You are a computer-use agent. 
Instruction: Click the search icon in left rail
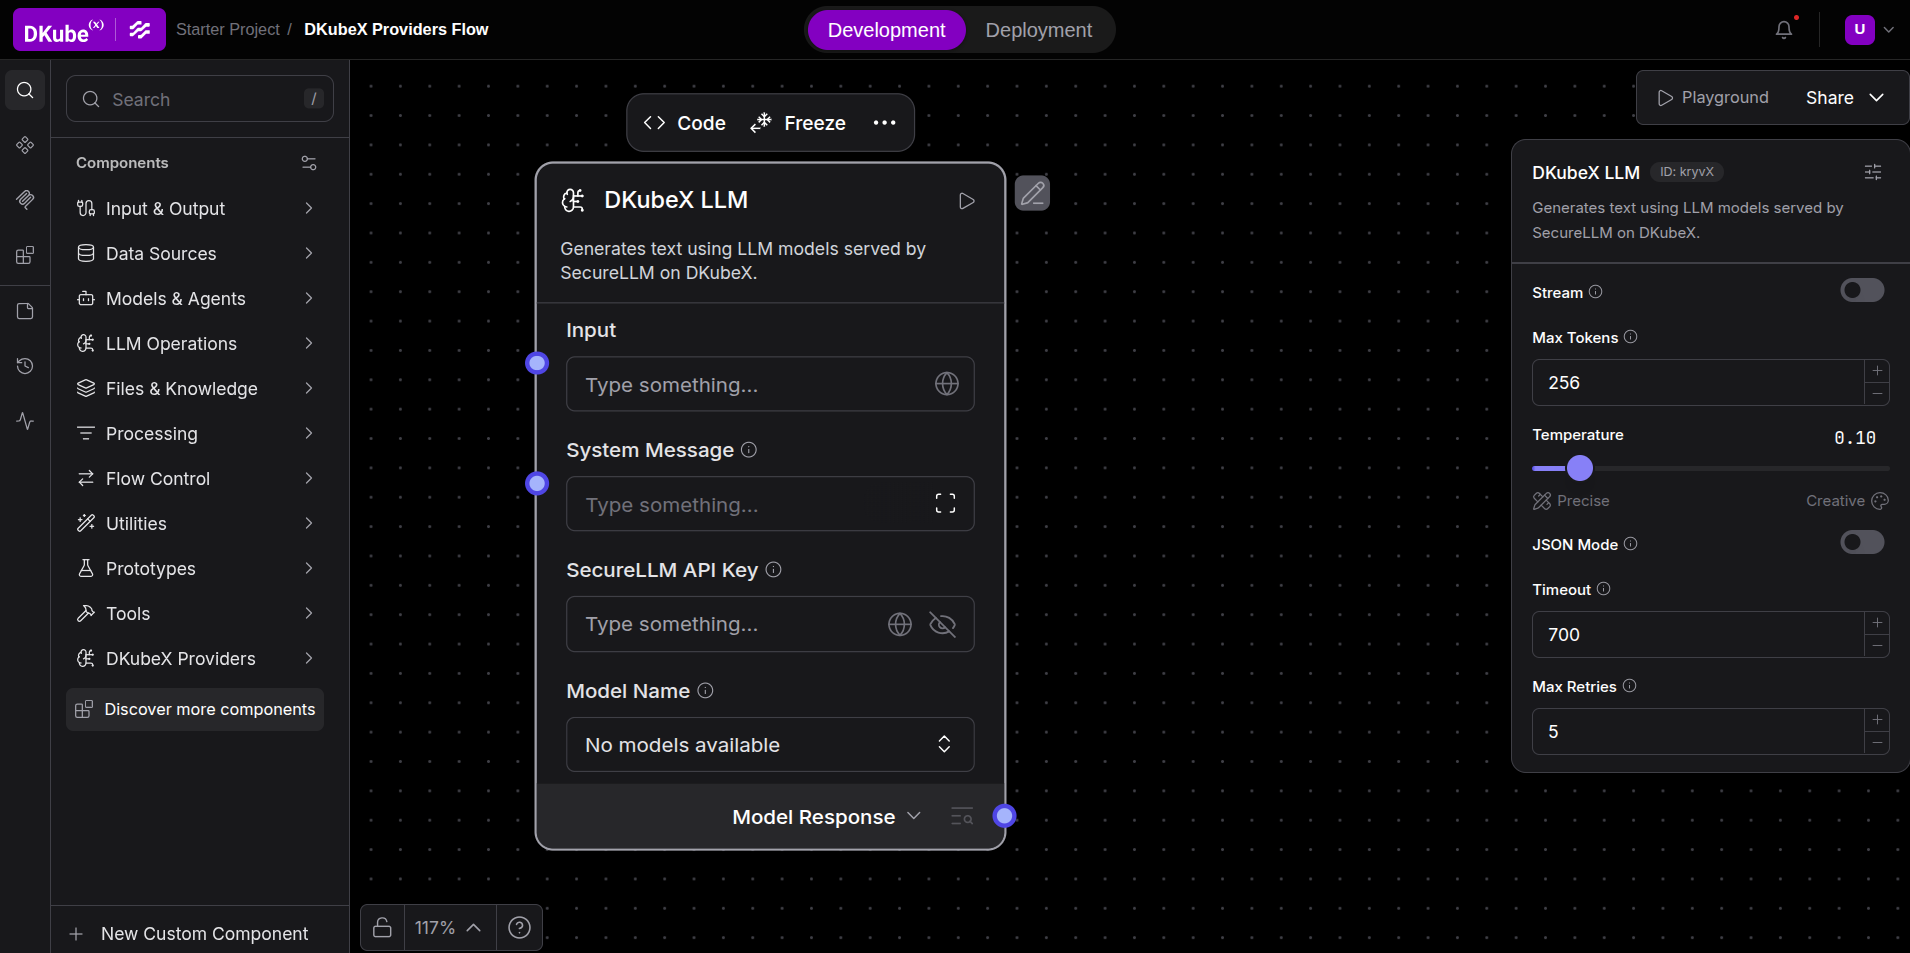tap(25, 91)
